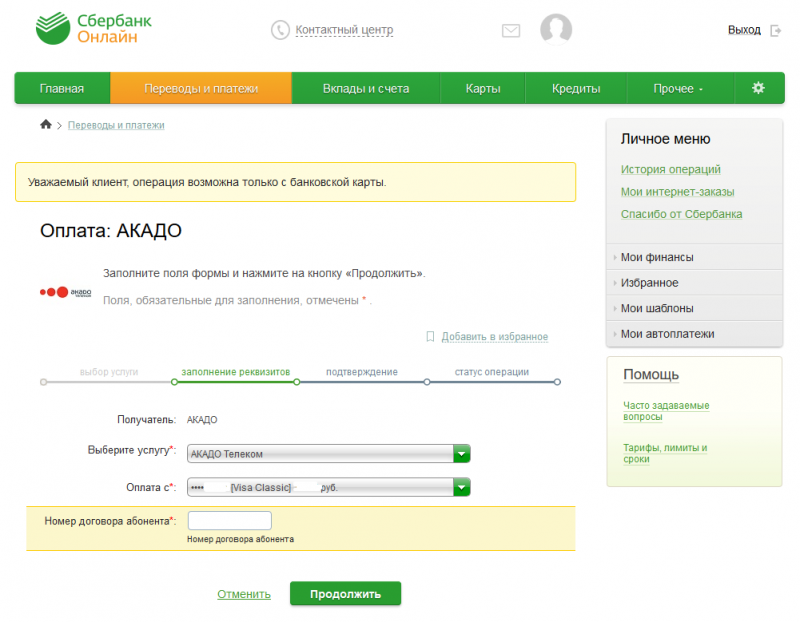
Task: Open Мои интернет-заказы link
Action: [678, 192]
